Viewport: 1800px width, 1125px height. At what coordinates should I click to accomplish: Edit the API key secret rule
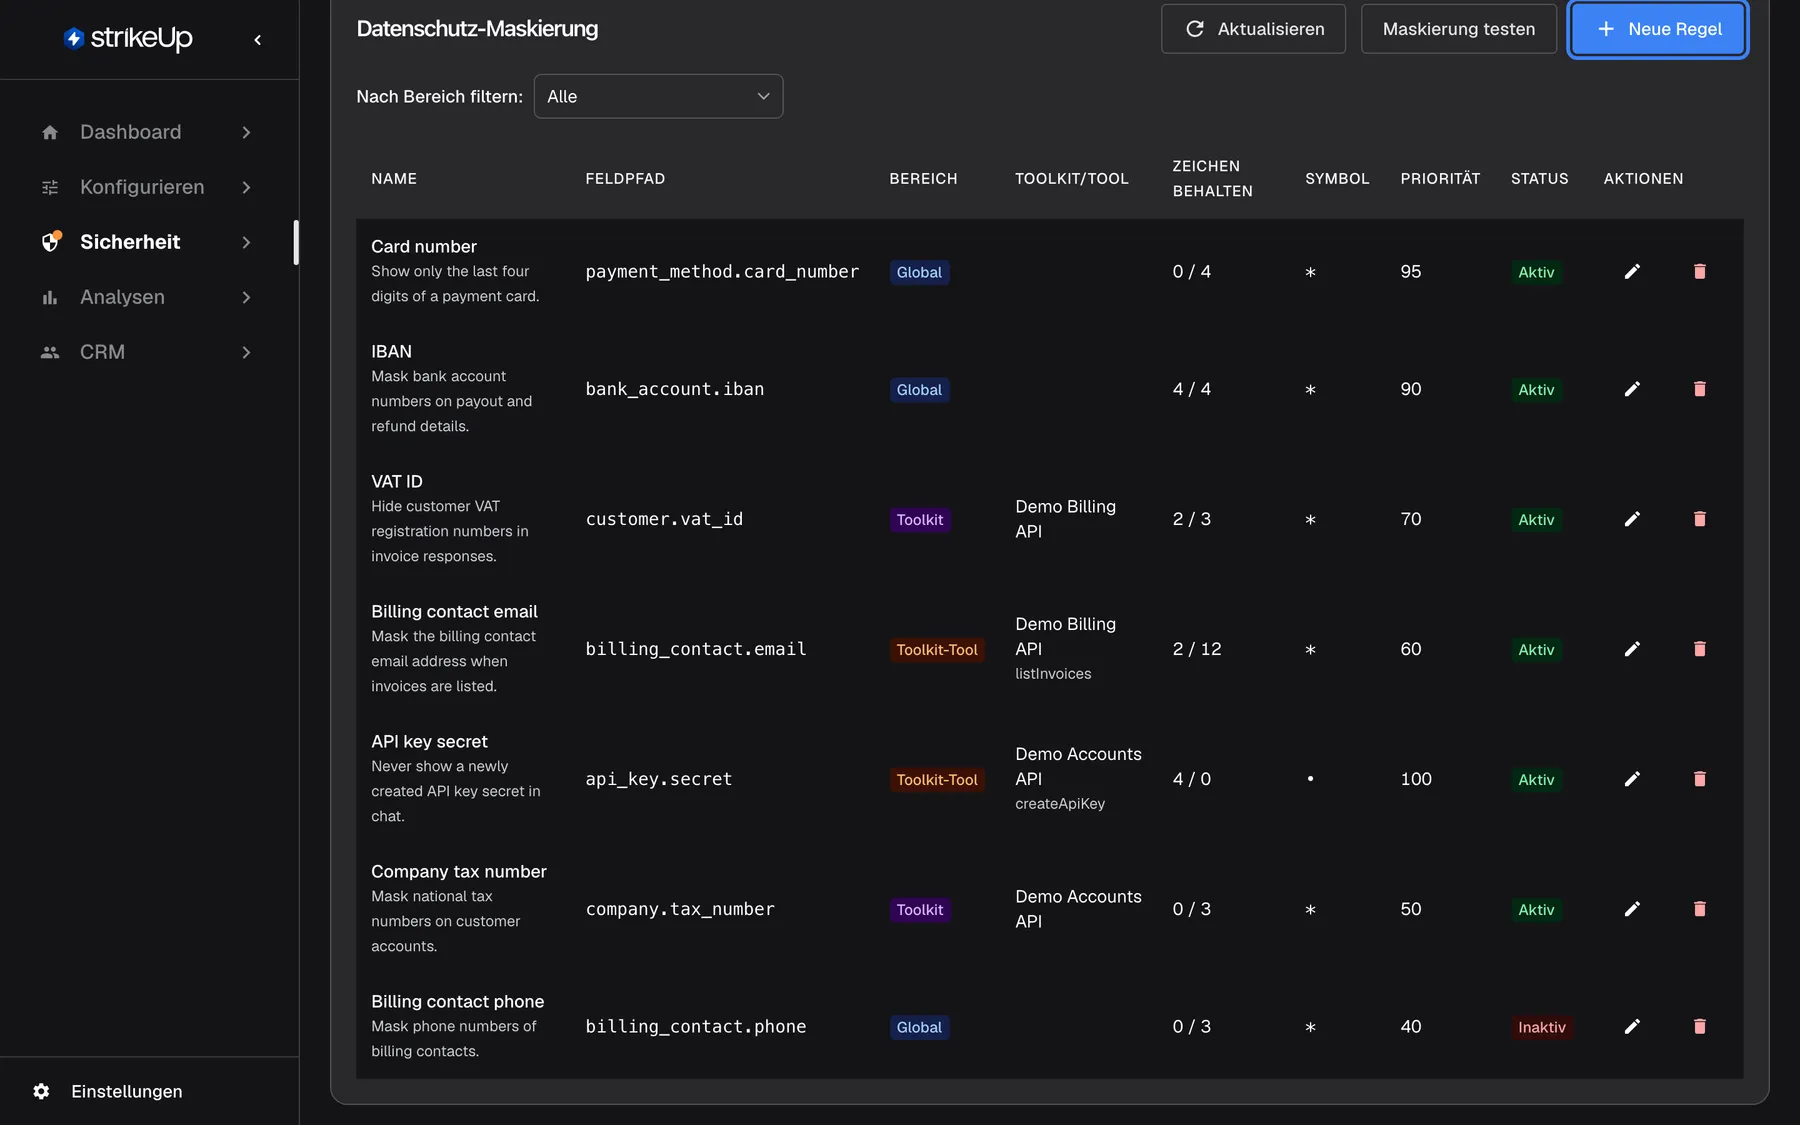(1632, 779)
